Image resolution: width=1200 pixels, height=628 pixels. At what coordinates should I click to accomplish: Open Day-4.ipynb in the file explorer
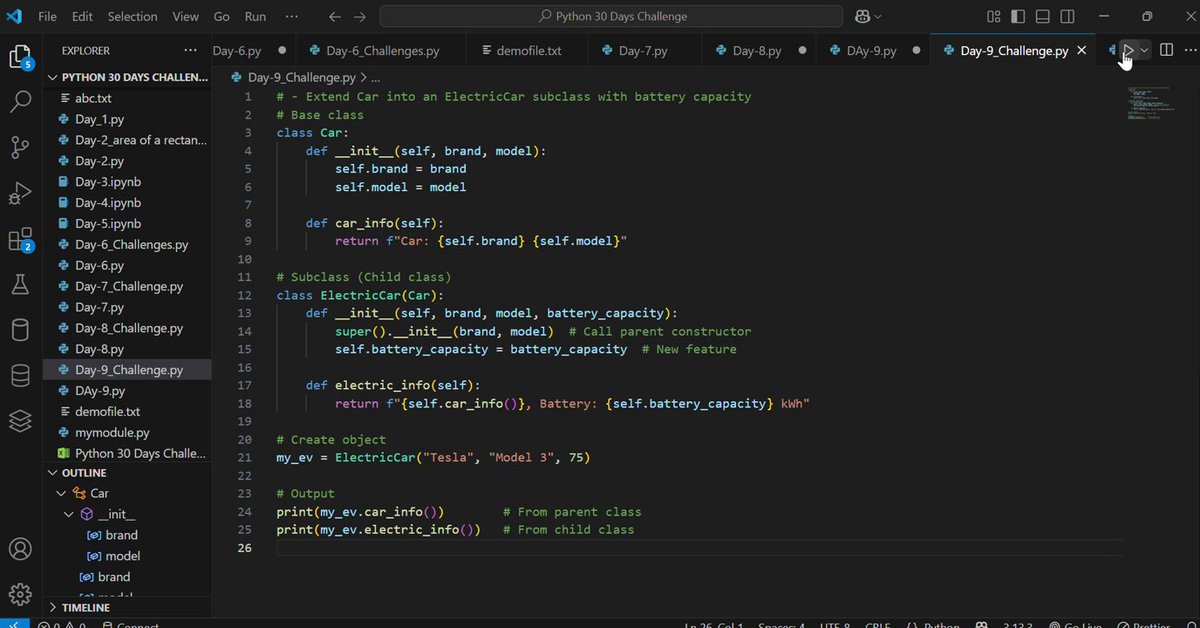click(x=128, y=203)
